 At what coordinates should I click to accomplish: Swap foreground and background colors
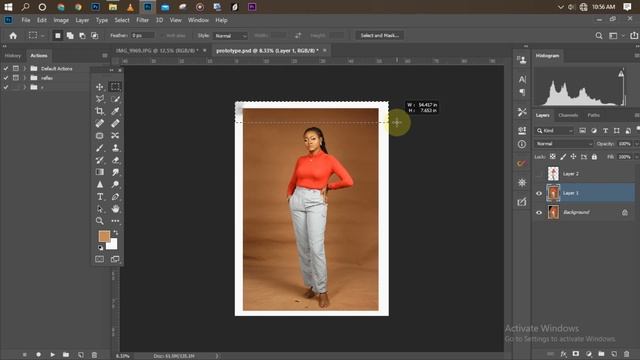pos(116,233)
